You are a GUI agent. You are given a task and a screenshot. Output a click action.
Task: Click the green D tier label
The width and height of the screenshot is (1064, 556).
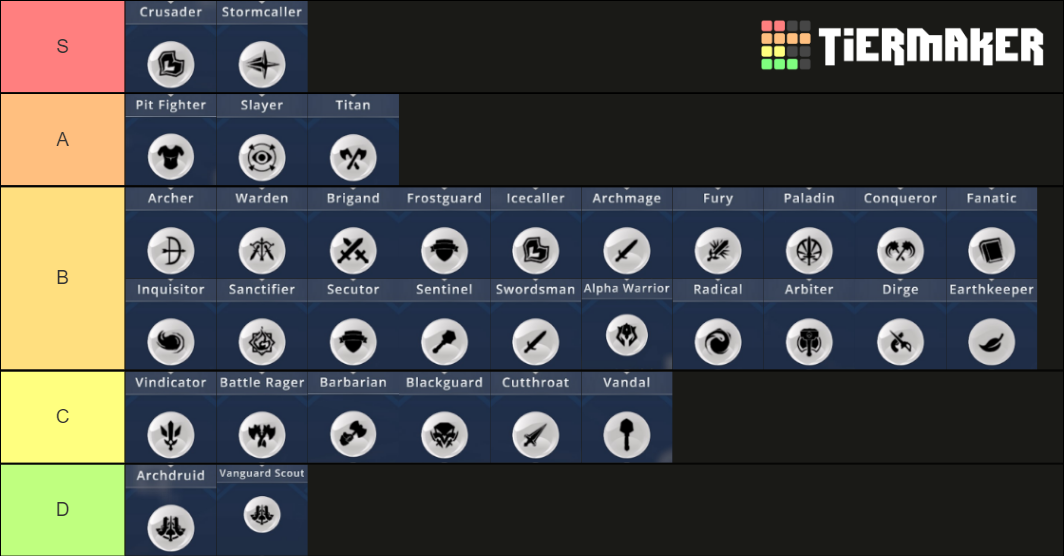click(x=62, y=510)
